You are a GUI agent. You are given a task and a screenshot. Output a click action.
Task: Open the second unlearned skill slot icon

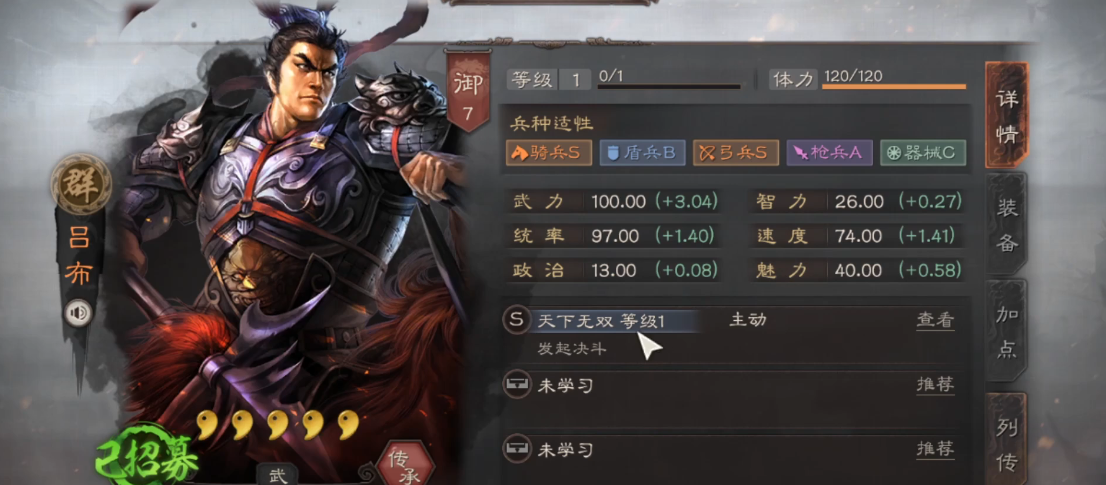(516, 448)
